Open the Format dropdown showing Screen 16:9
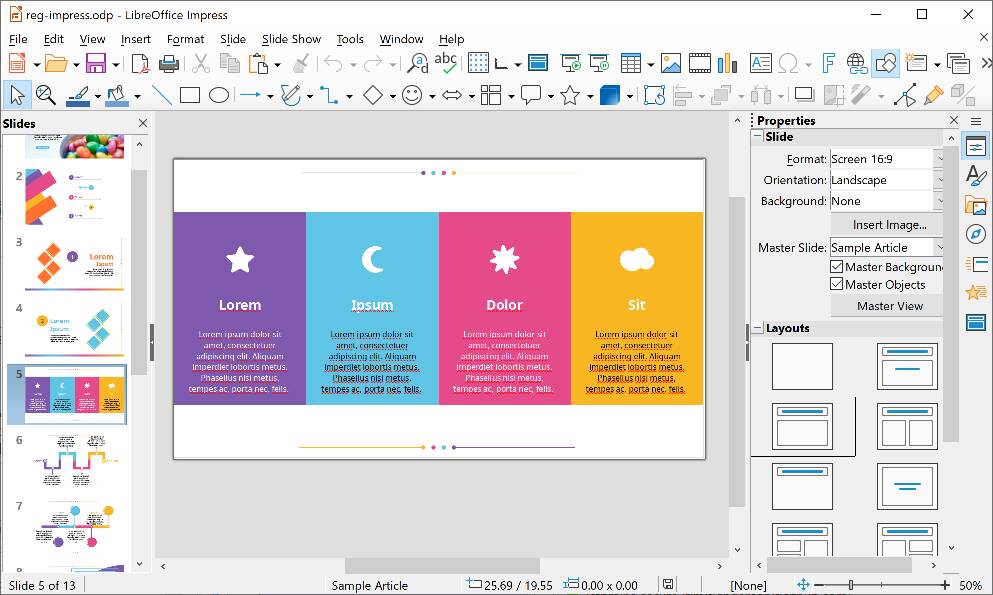Image resolution: width=993 pixels, height=595 pixels. (941, 158)
